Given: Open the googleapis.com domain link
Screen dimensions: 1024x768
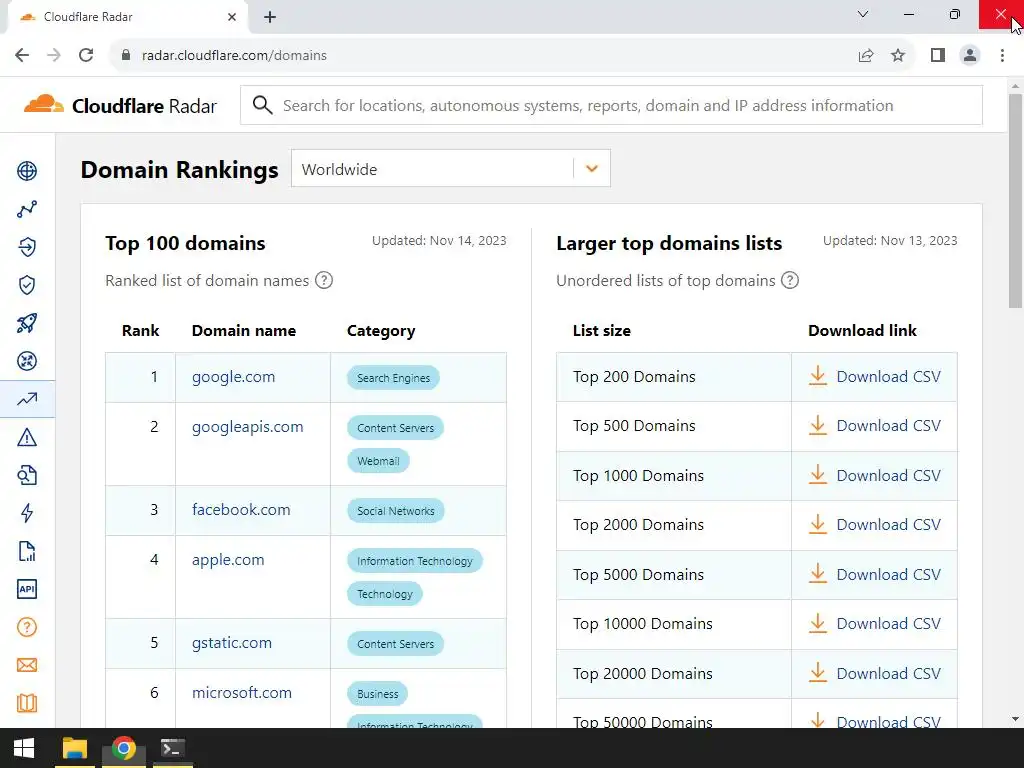Looking at the screenshot, I should [x=248, y=427].
